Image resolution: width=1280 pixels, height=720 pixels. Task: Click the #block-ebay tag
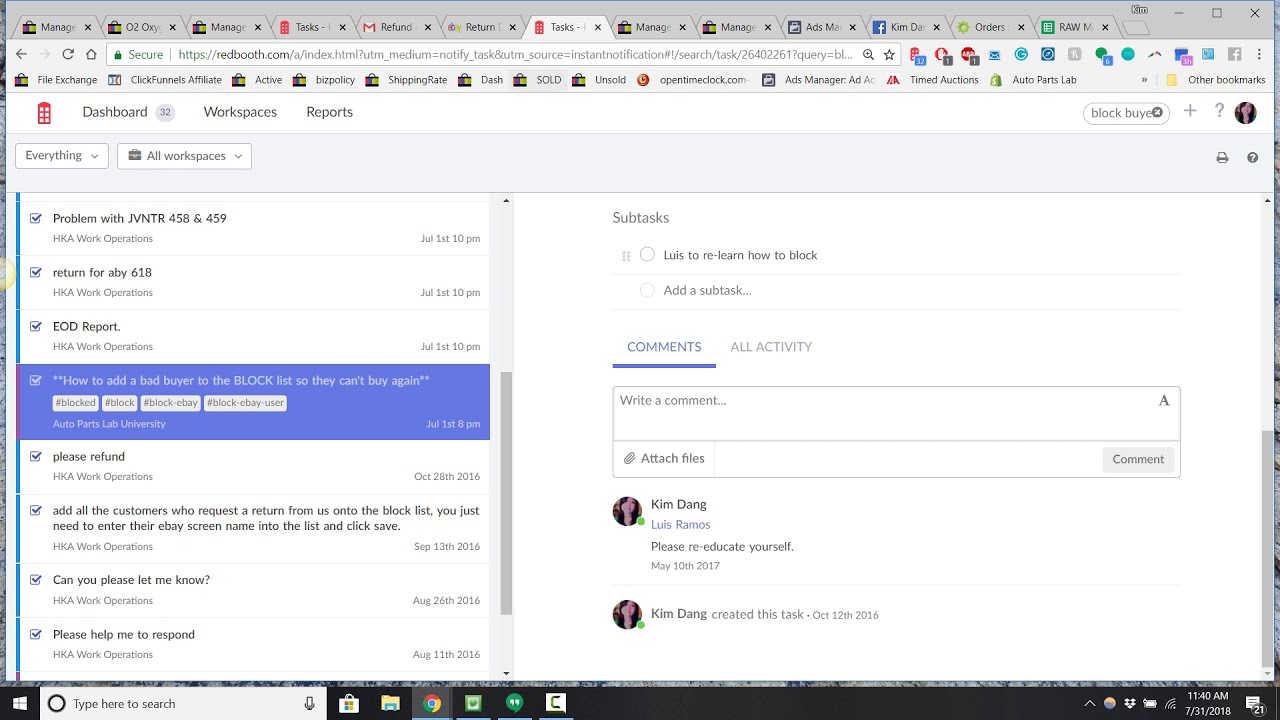click(x=170, y=403)
